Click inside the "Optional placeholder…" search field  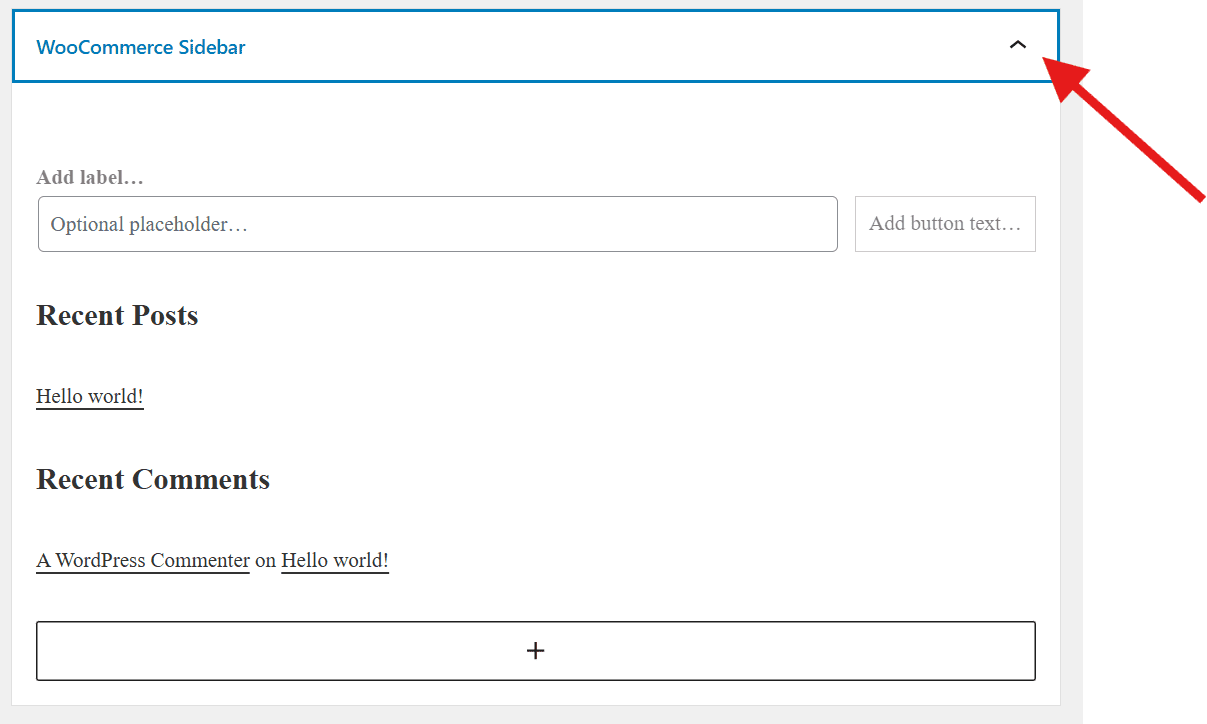tap(437, 223)
